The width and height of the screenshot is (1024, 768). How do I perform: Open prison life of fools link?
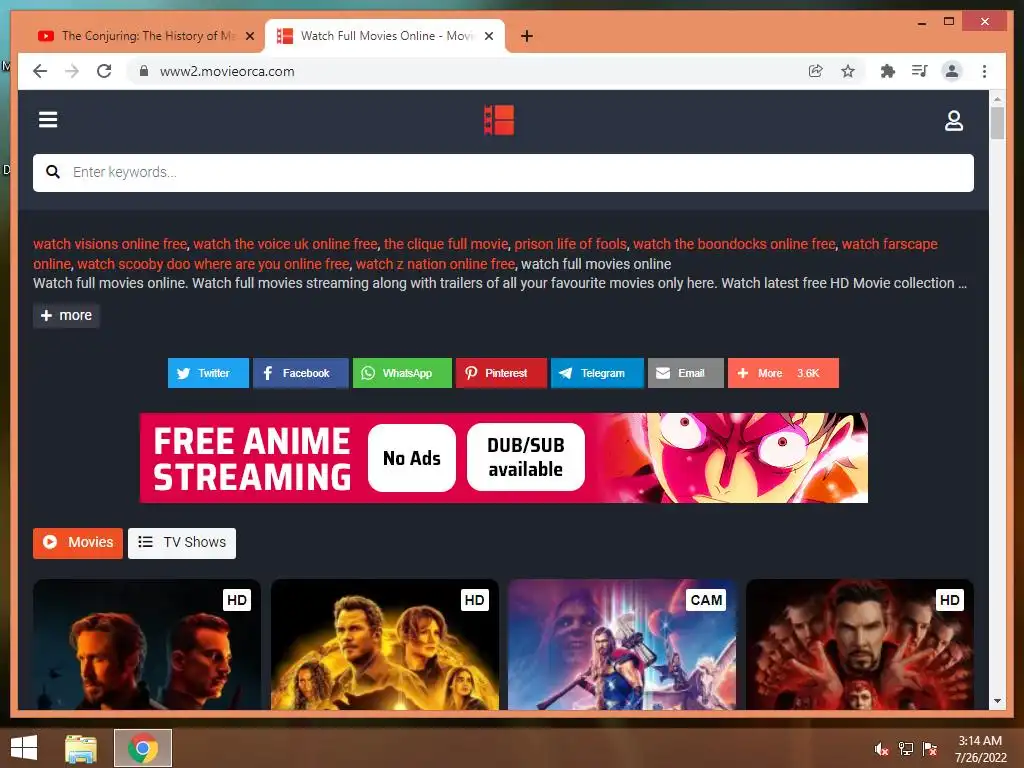pyautogui.click(x=571, y=244)
